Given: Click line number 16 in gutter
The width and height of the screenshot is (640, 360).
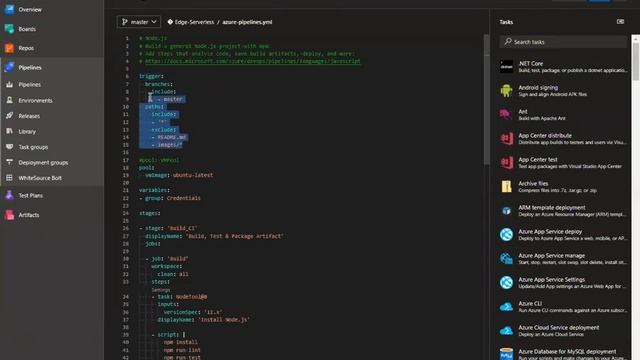Looking at the screenshot, I should pyautogui.click(x=127, y=152).
